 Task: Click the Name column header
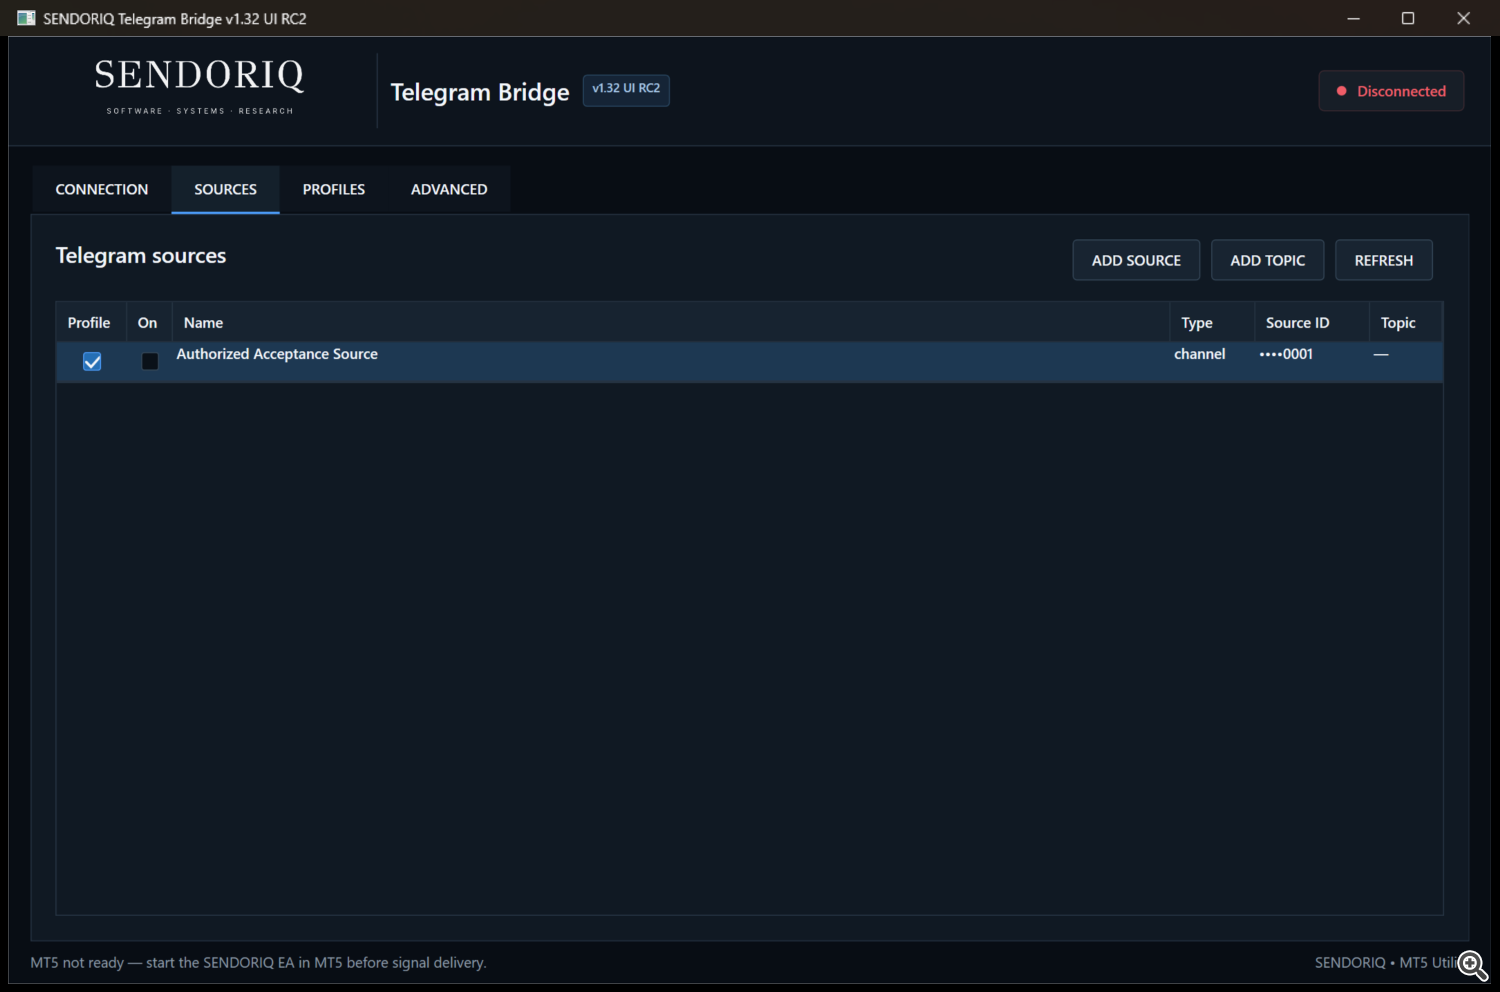[671, 323]
